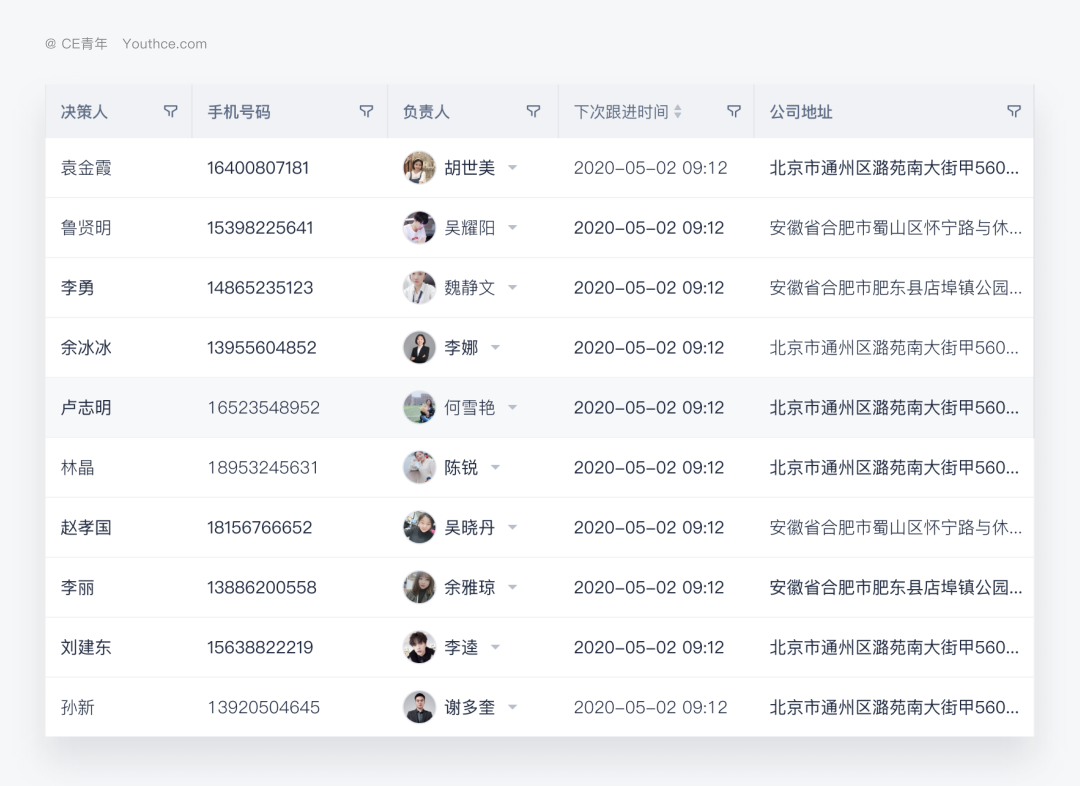Click the 公司地址 column header
Image resolution: width=1080 pixels, height=786 pixels.
[801, 112]
